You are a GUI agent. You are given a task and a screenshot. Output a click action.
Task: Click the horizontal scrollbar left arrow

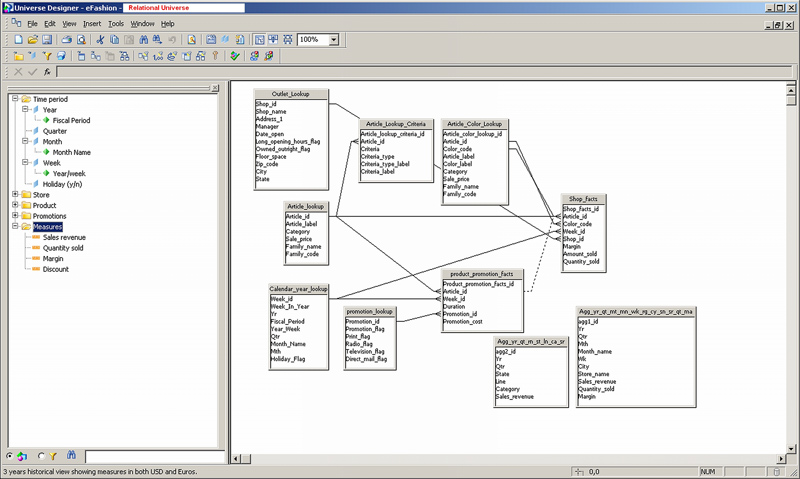[x=236, y=459]
